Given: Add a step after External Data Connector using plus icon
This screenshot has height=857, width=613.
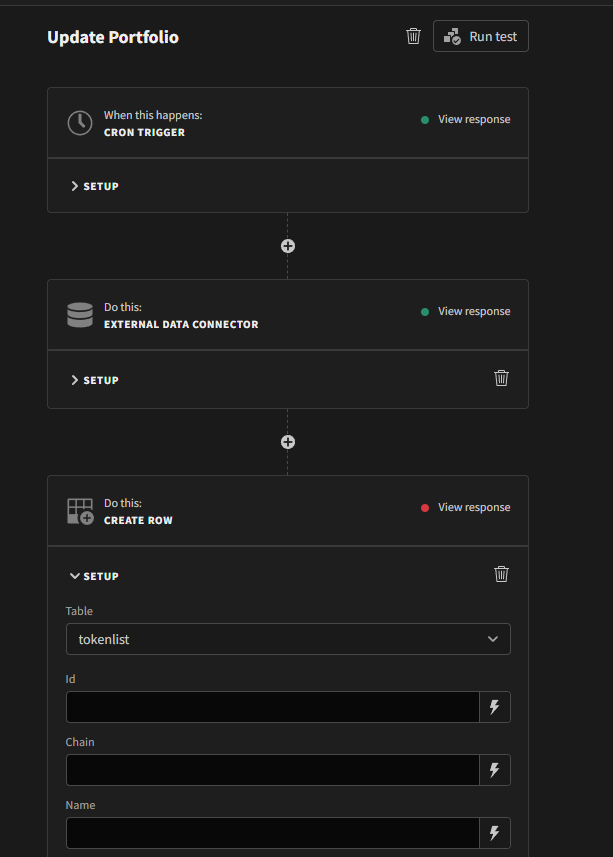Looking at the screenshot, I should click(287, 441).
